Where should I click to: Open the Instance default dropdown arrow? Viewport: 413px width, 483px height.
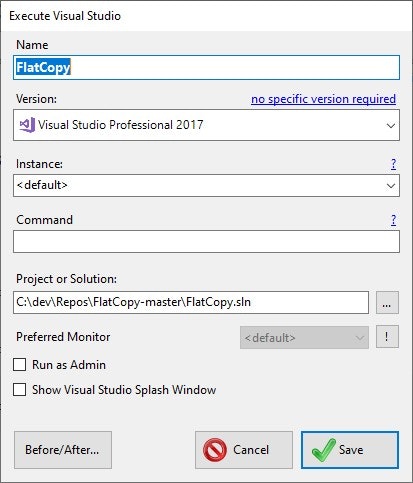391,185
